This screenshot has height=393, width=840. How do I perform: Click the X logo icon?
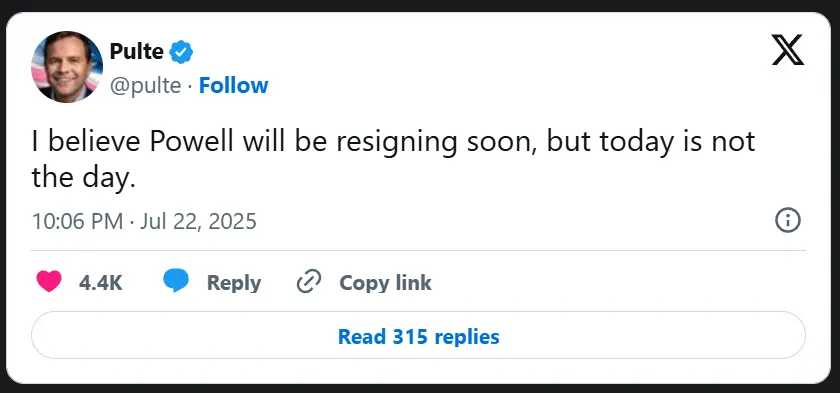pyautogui.click(x=788, y=50)
